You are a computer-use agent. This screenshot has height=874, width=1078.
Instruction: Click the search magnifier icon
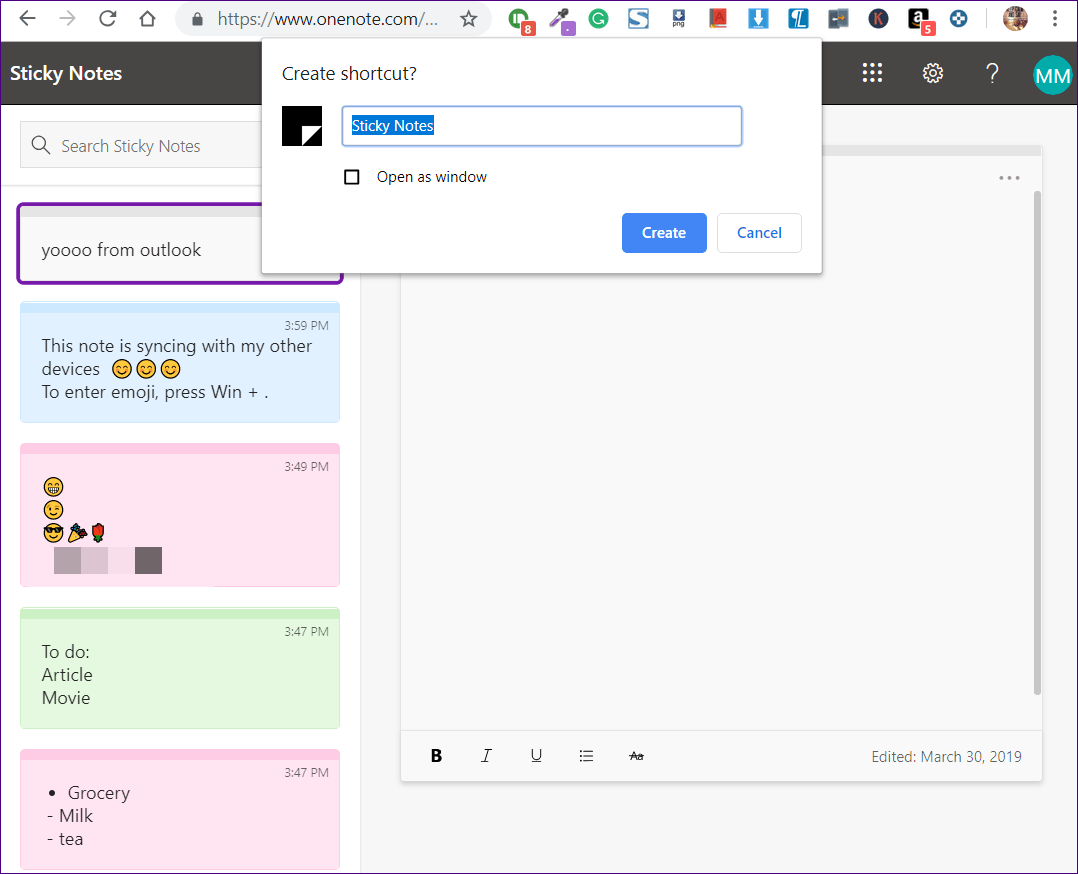(41, 145)
